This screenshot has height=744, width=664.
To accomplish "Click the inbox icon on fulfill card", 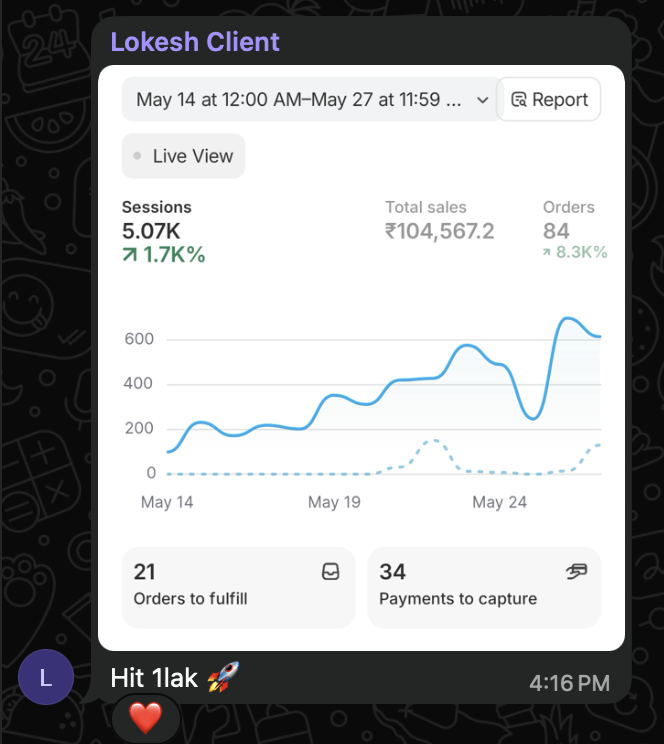I will point(331,571).
